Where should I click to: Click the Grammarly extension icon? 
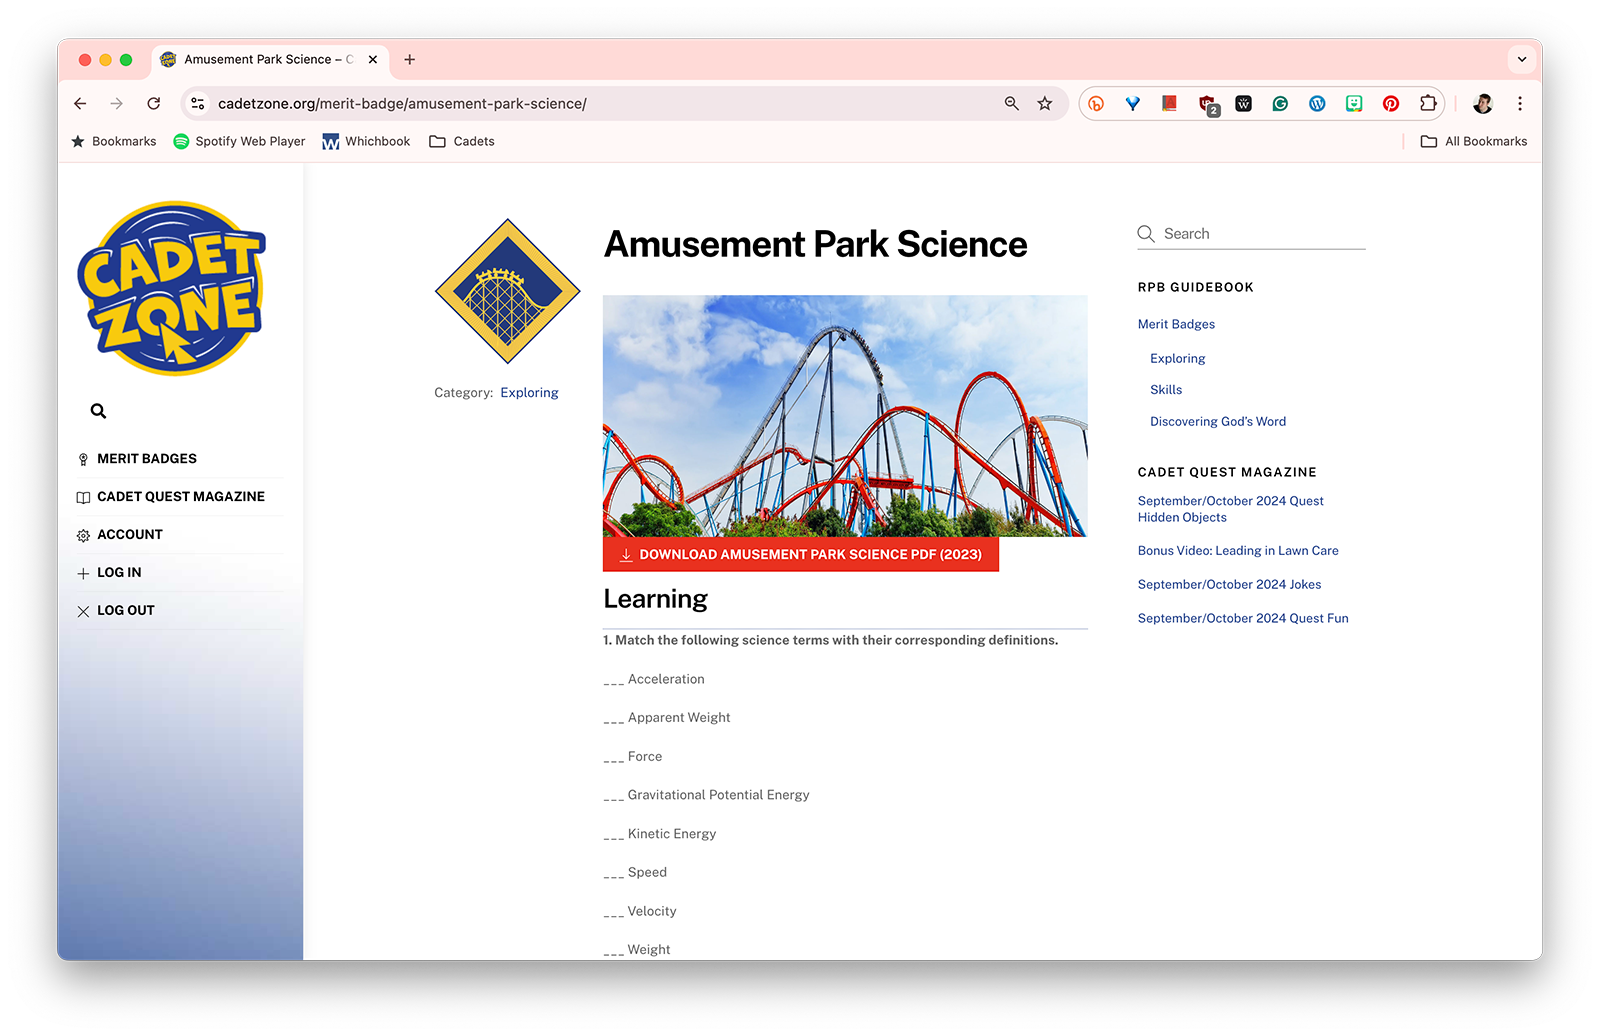coord(1280,104)
